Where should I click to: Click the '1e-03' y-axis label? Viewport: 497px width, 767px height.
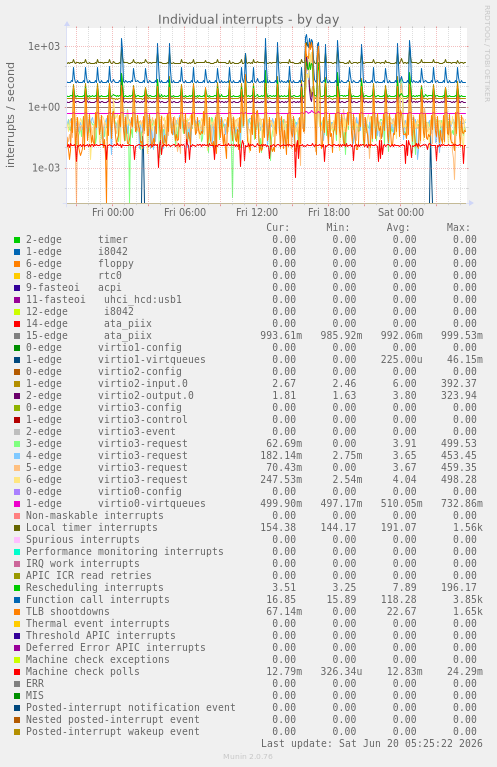(45, 168)
